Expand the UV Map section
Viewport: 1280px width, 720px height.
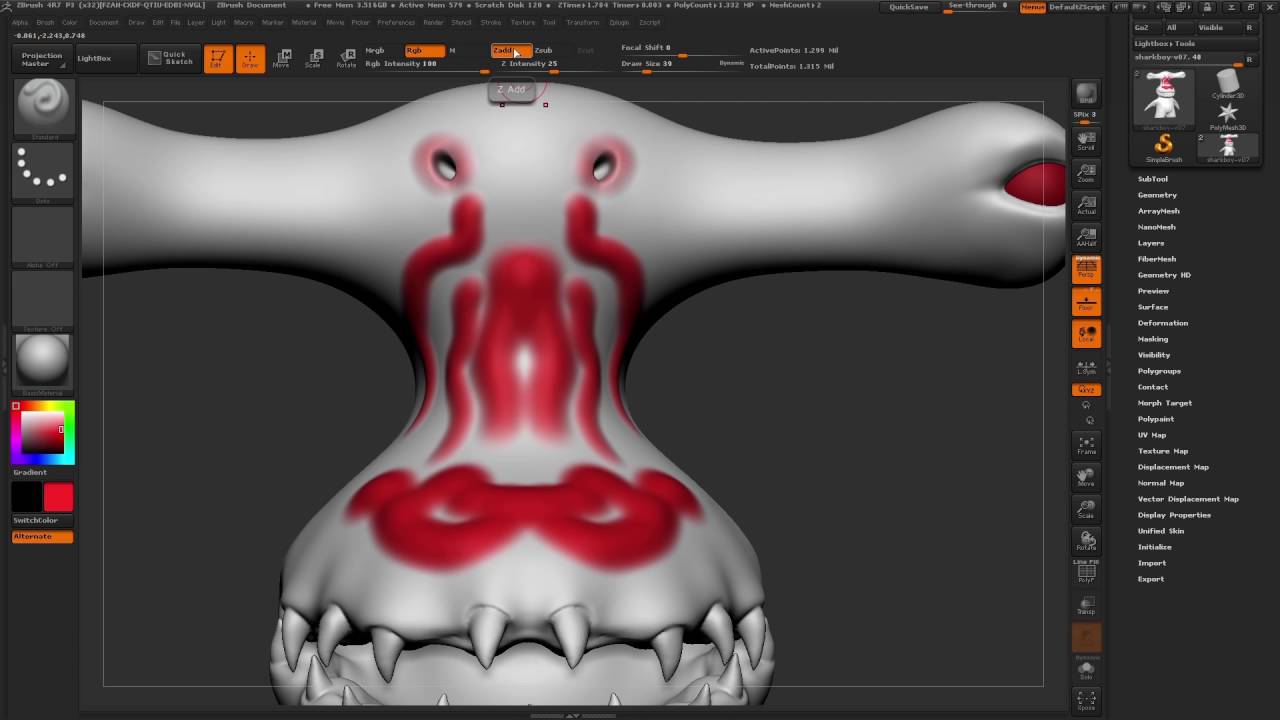[x=1152, y=435]
